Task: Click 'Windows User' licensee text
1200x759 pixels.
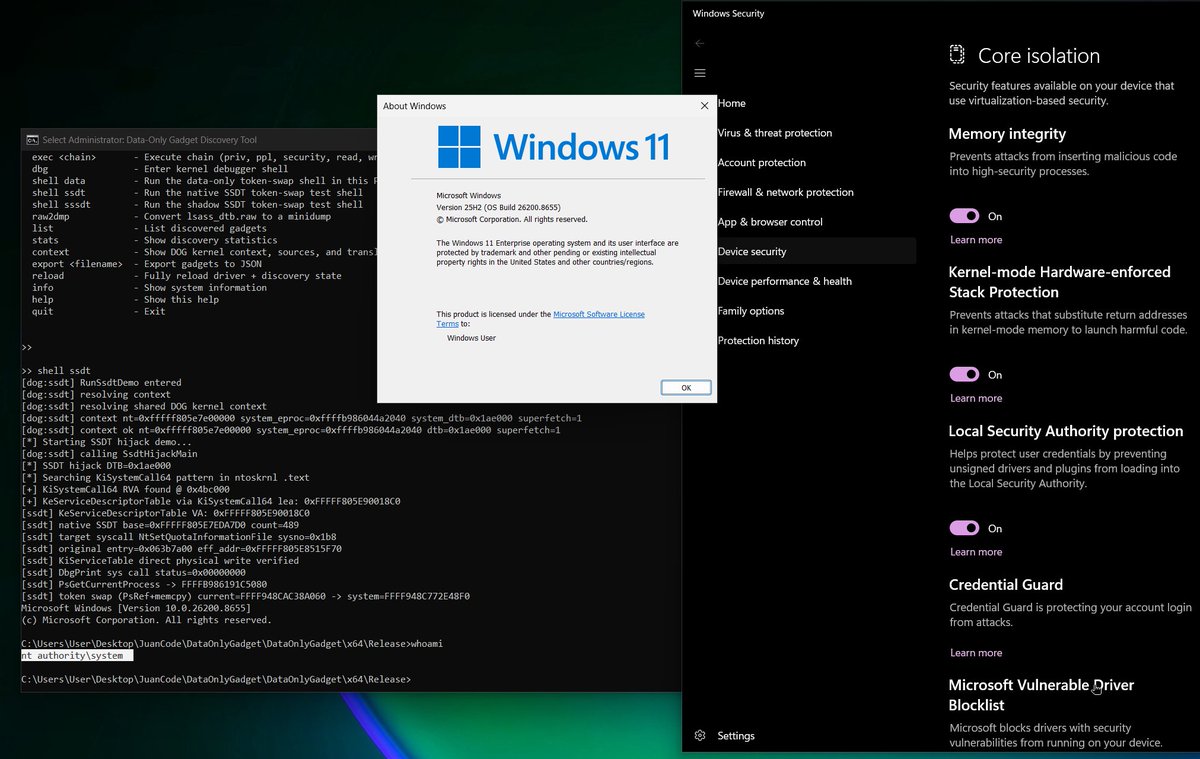Action: point(471,338)
